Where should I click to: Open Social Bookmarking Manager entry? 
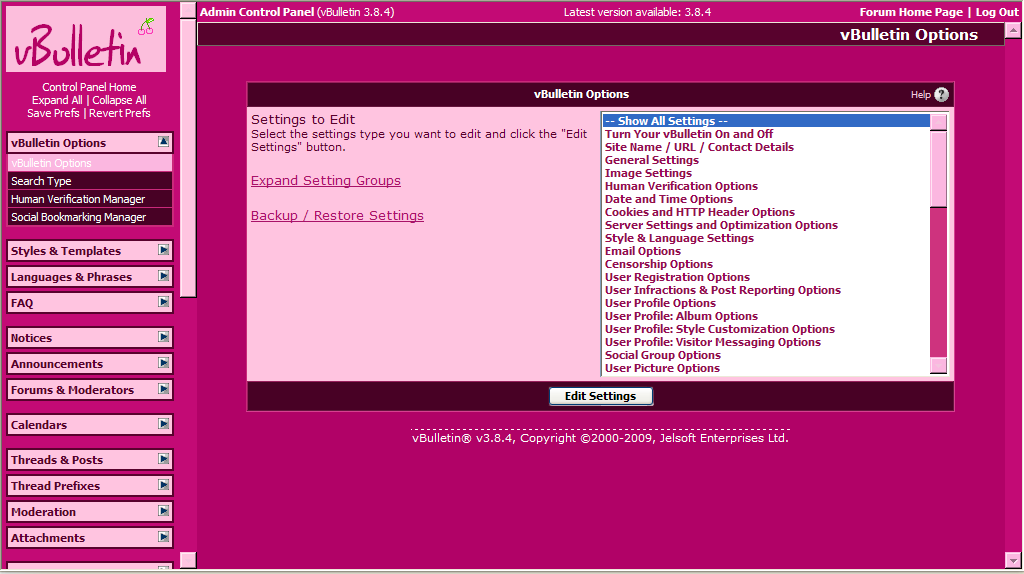(x=89, y=217)
